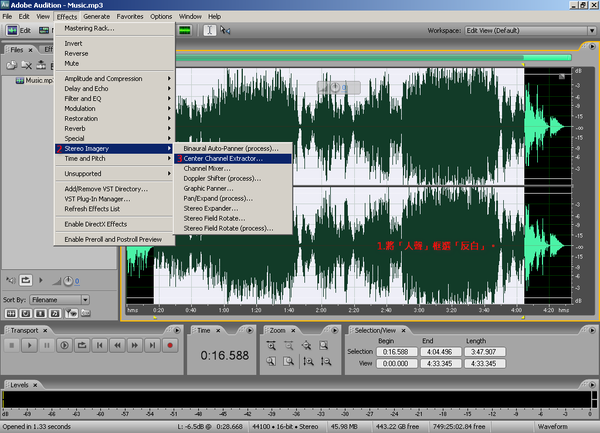Click the Insert into Multitrack icon in Files panel
The height and width of the screenshot is (433, 600).
click(41, 65)
